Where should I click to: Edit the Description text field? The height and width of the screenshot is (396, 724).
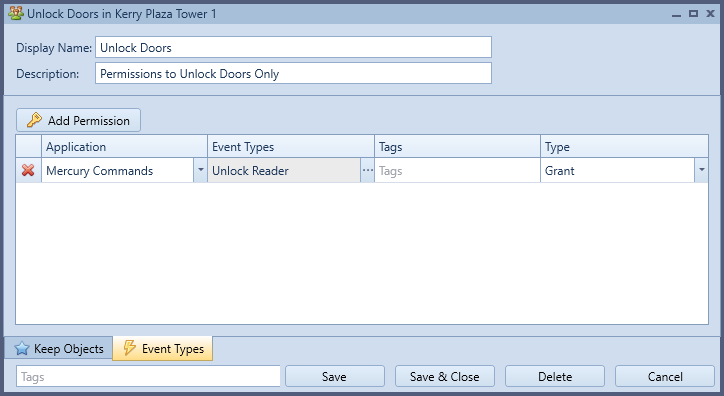tap(293, 73)
